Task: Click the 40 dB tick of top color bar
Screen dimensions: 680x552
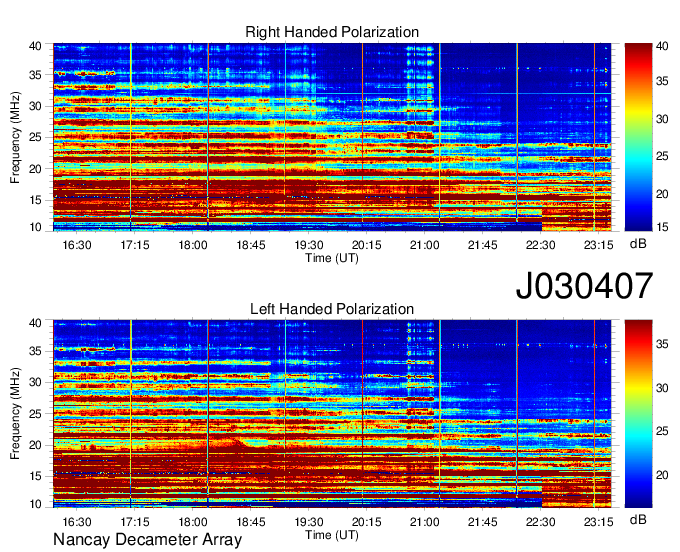Action: 662,46
